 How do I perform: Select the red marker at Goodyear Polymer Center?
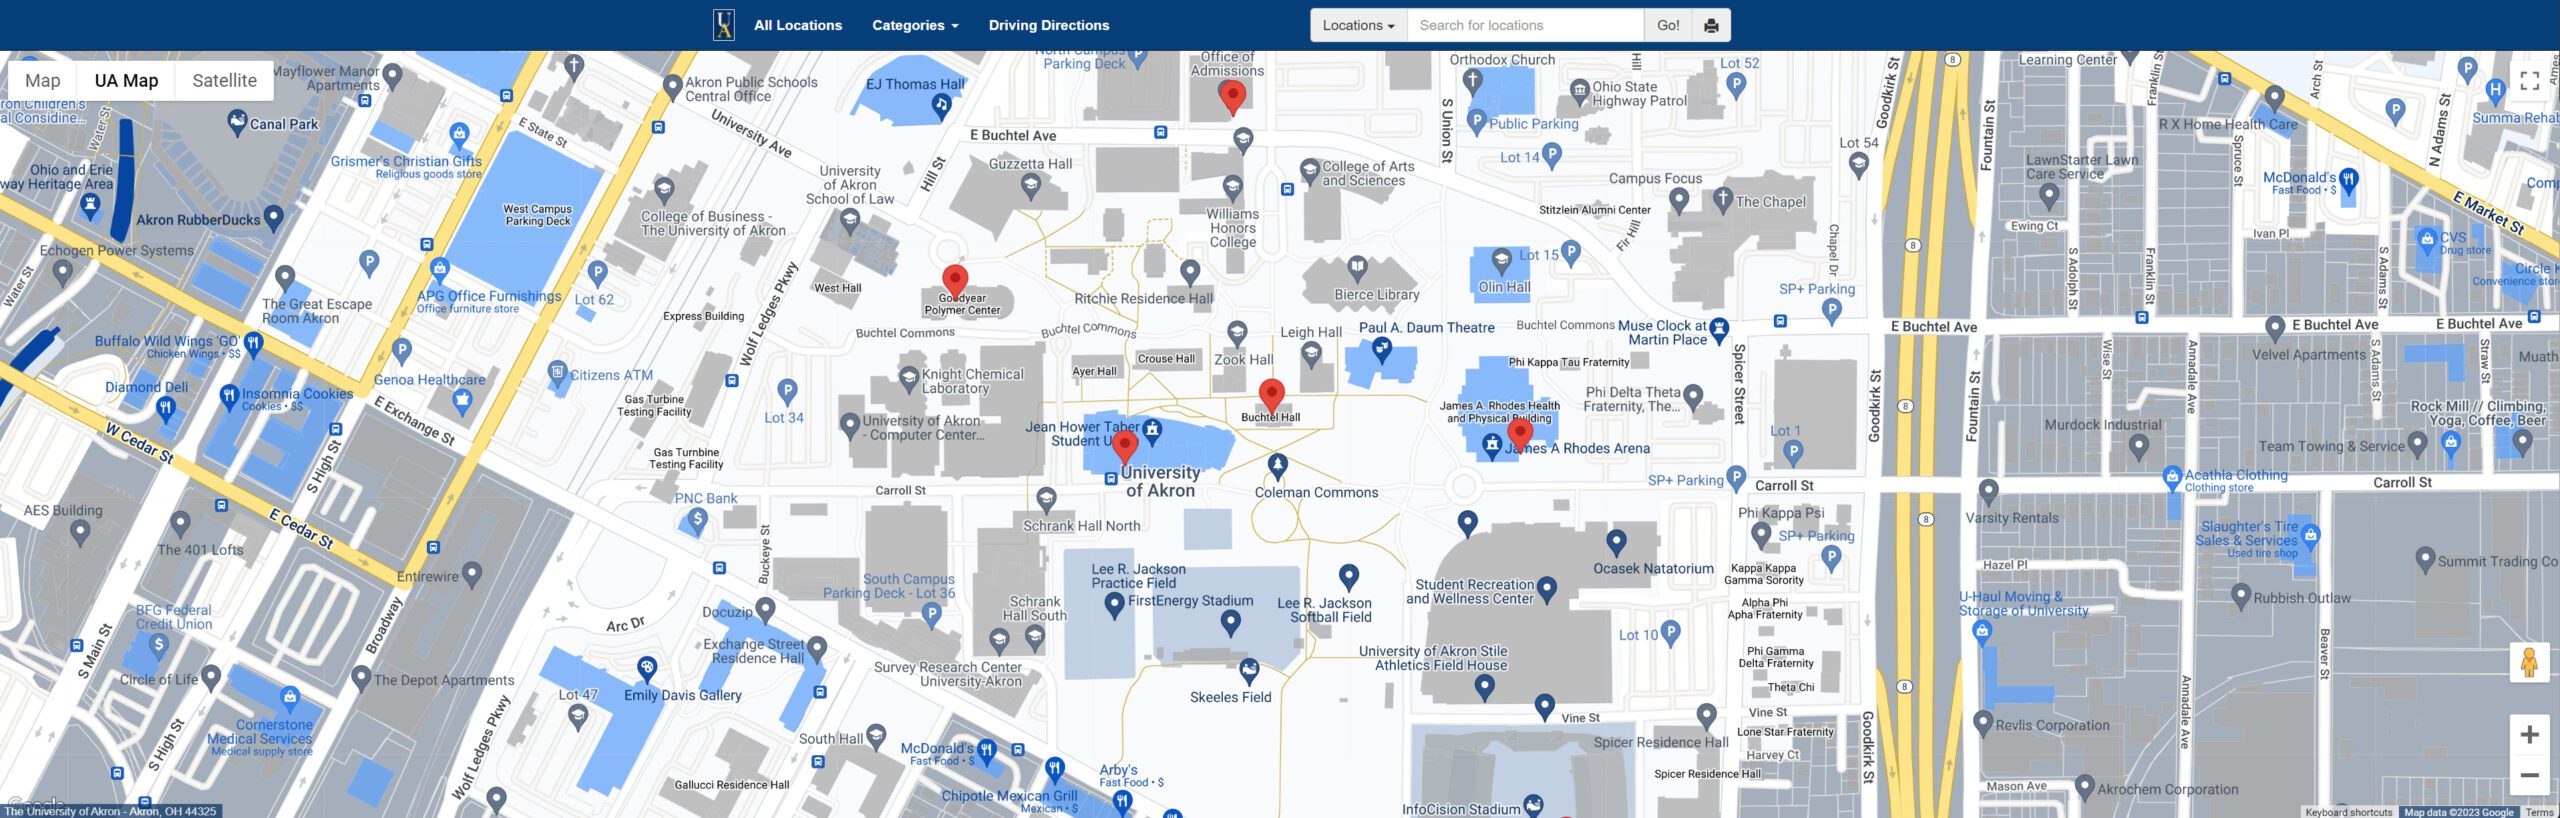click(955, 282)
